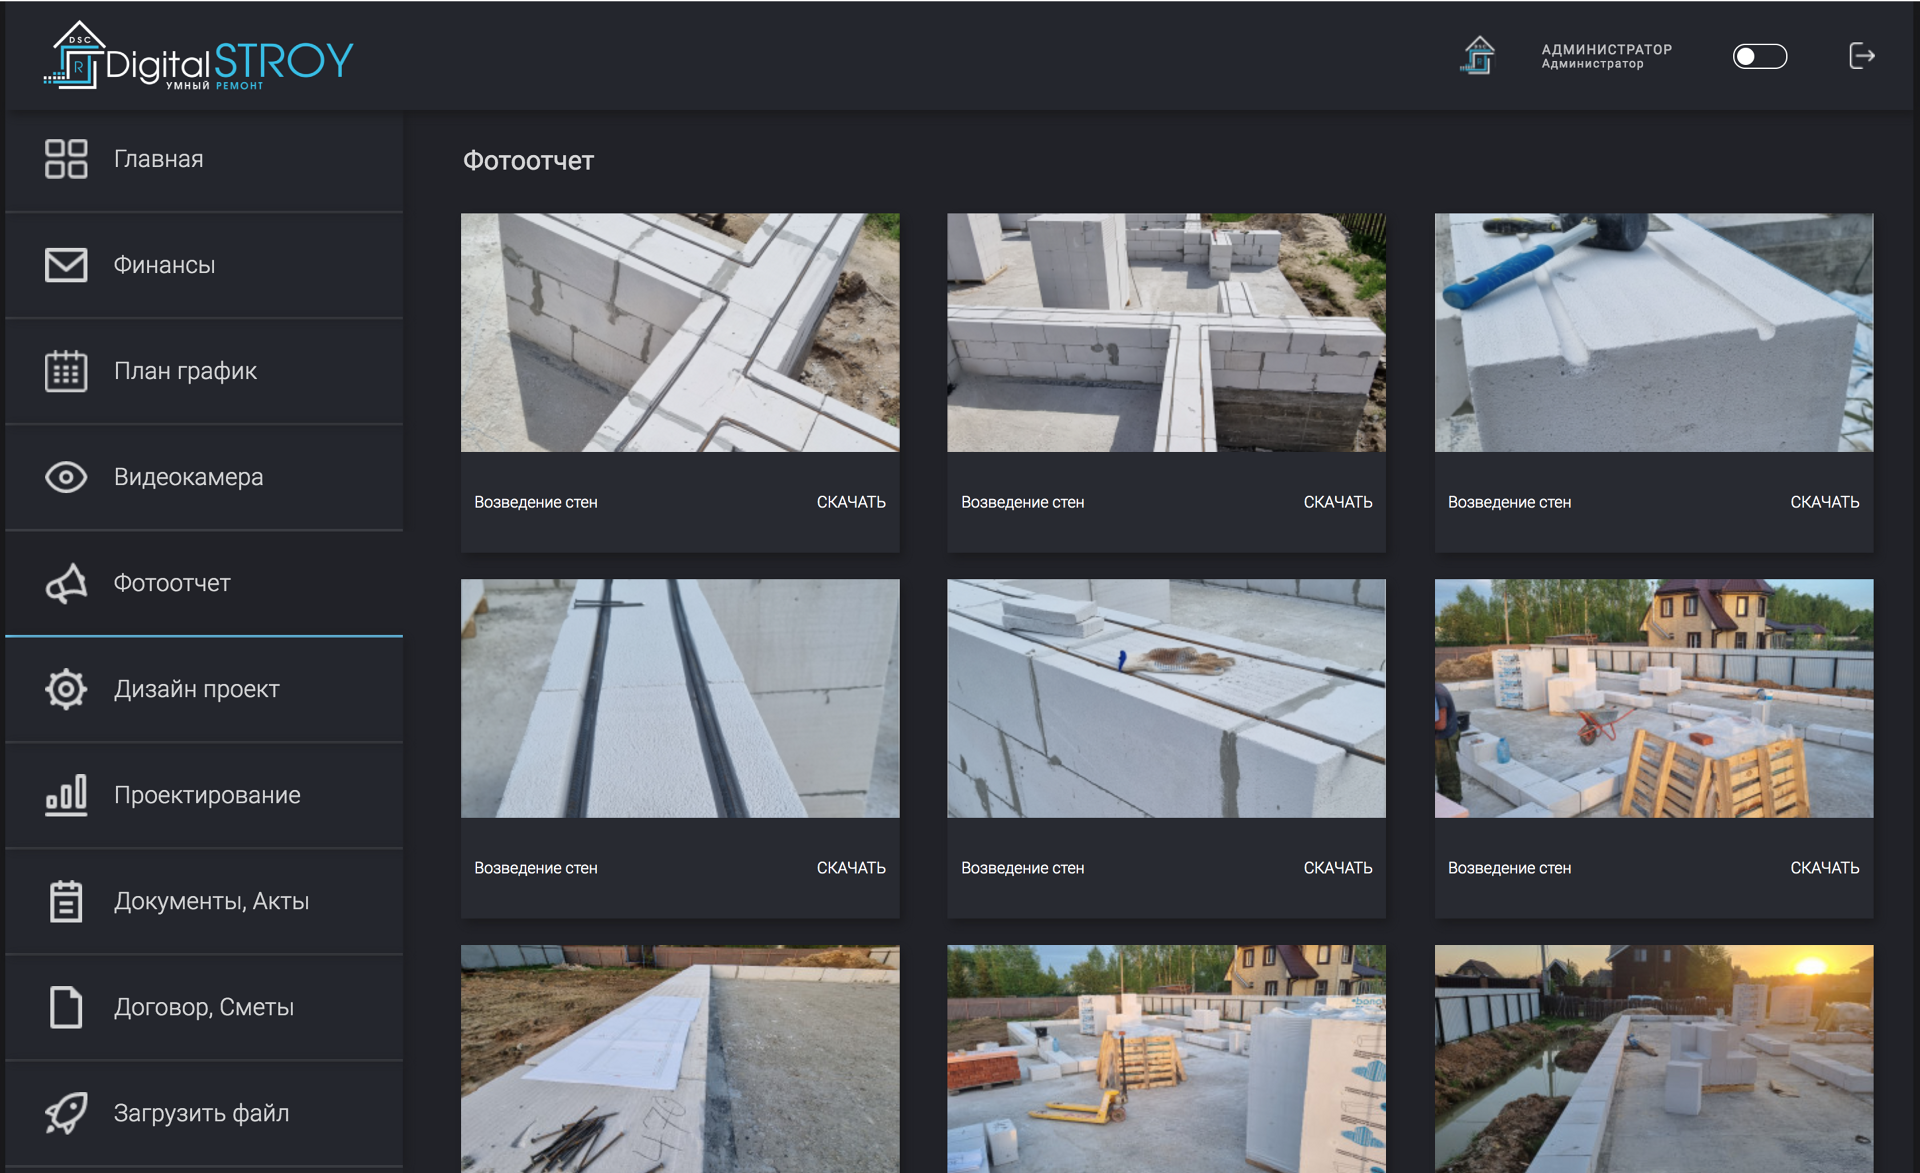
Task: Open the nails and drawing thumbnail
Action: (x=680, y=1058)
